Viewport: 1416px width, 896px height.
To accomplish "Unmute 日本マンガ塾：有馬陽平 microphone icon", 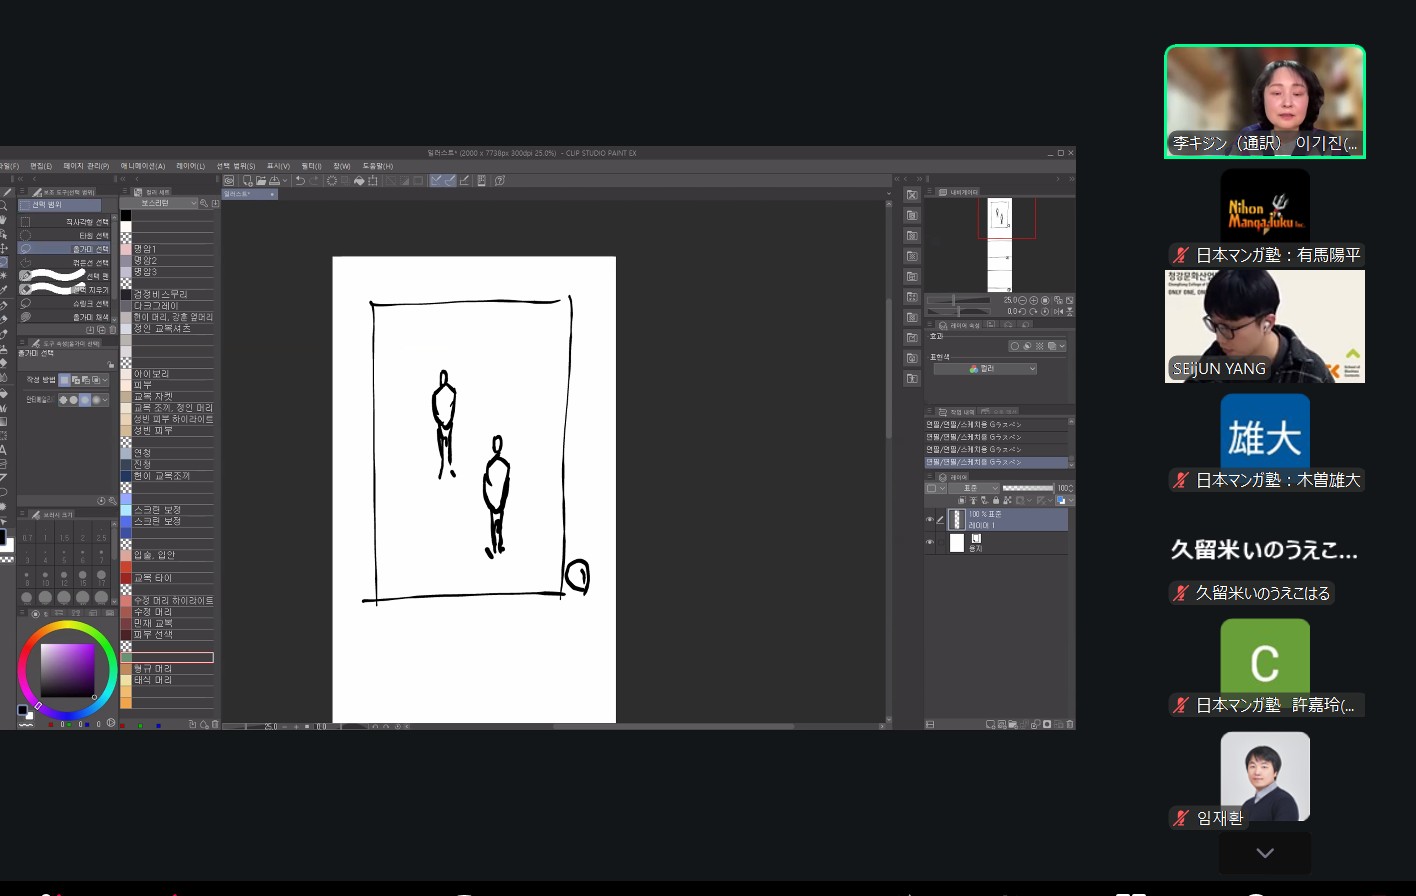I will click(x=1181, y=255).
